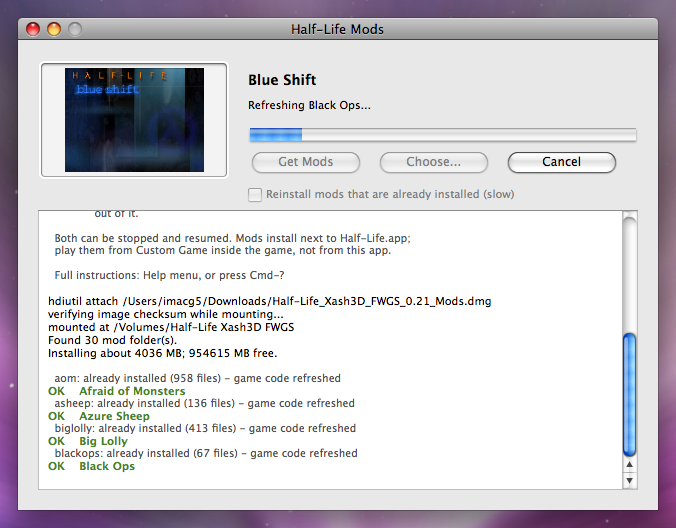Click the 'OK Afraid of Monsters' line

(x=116, y=391)
